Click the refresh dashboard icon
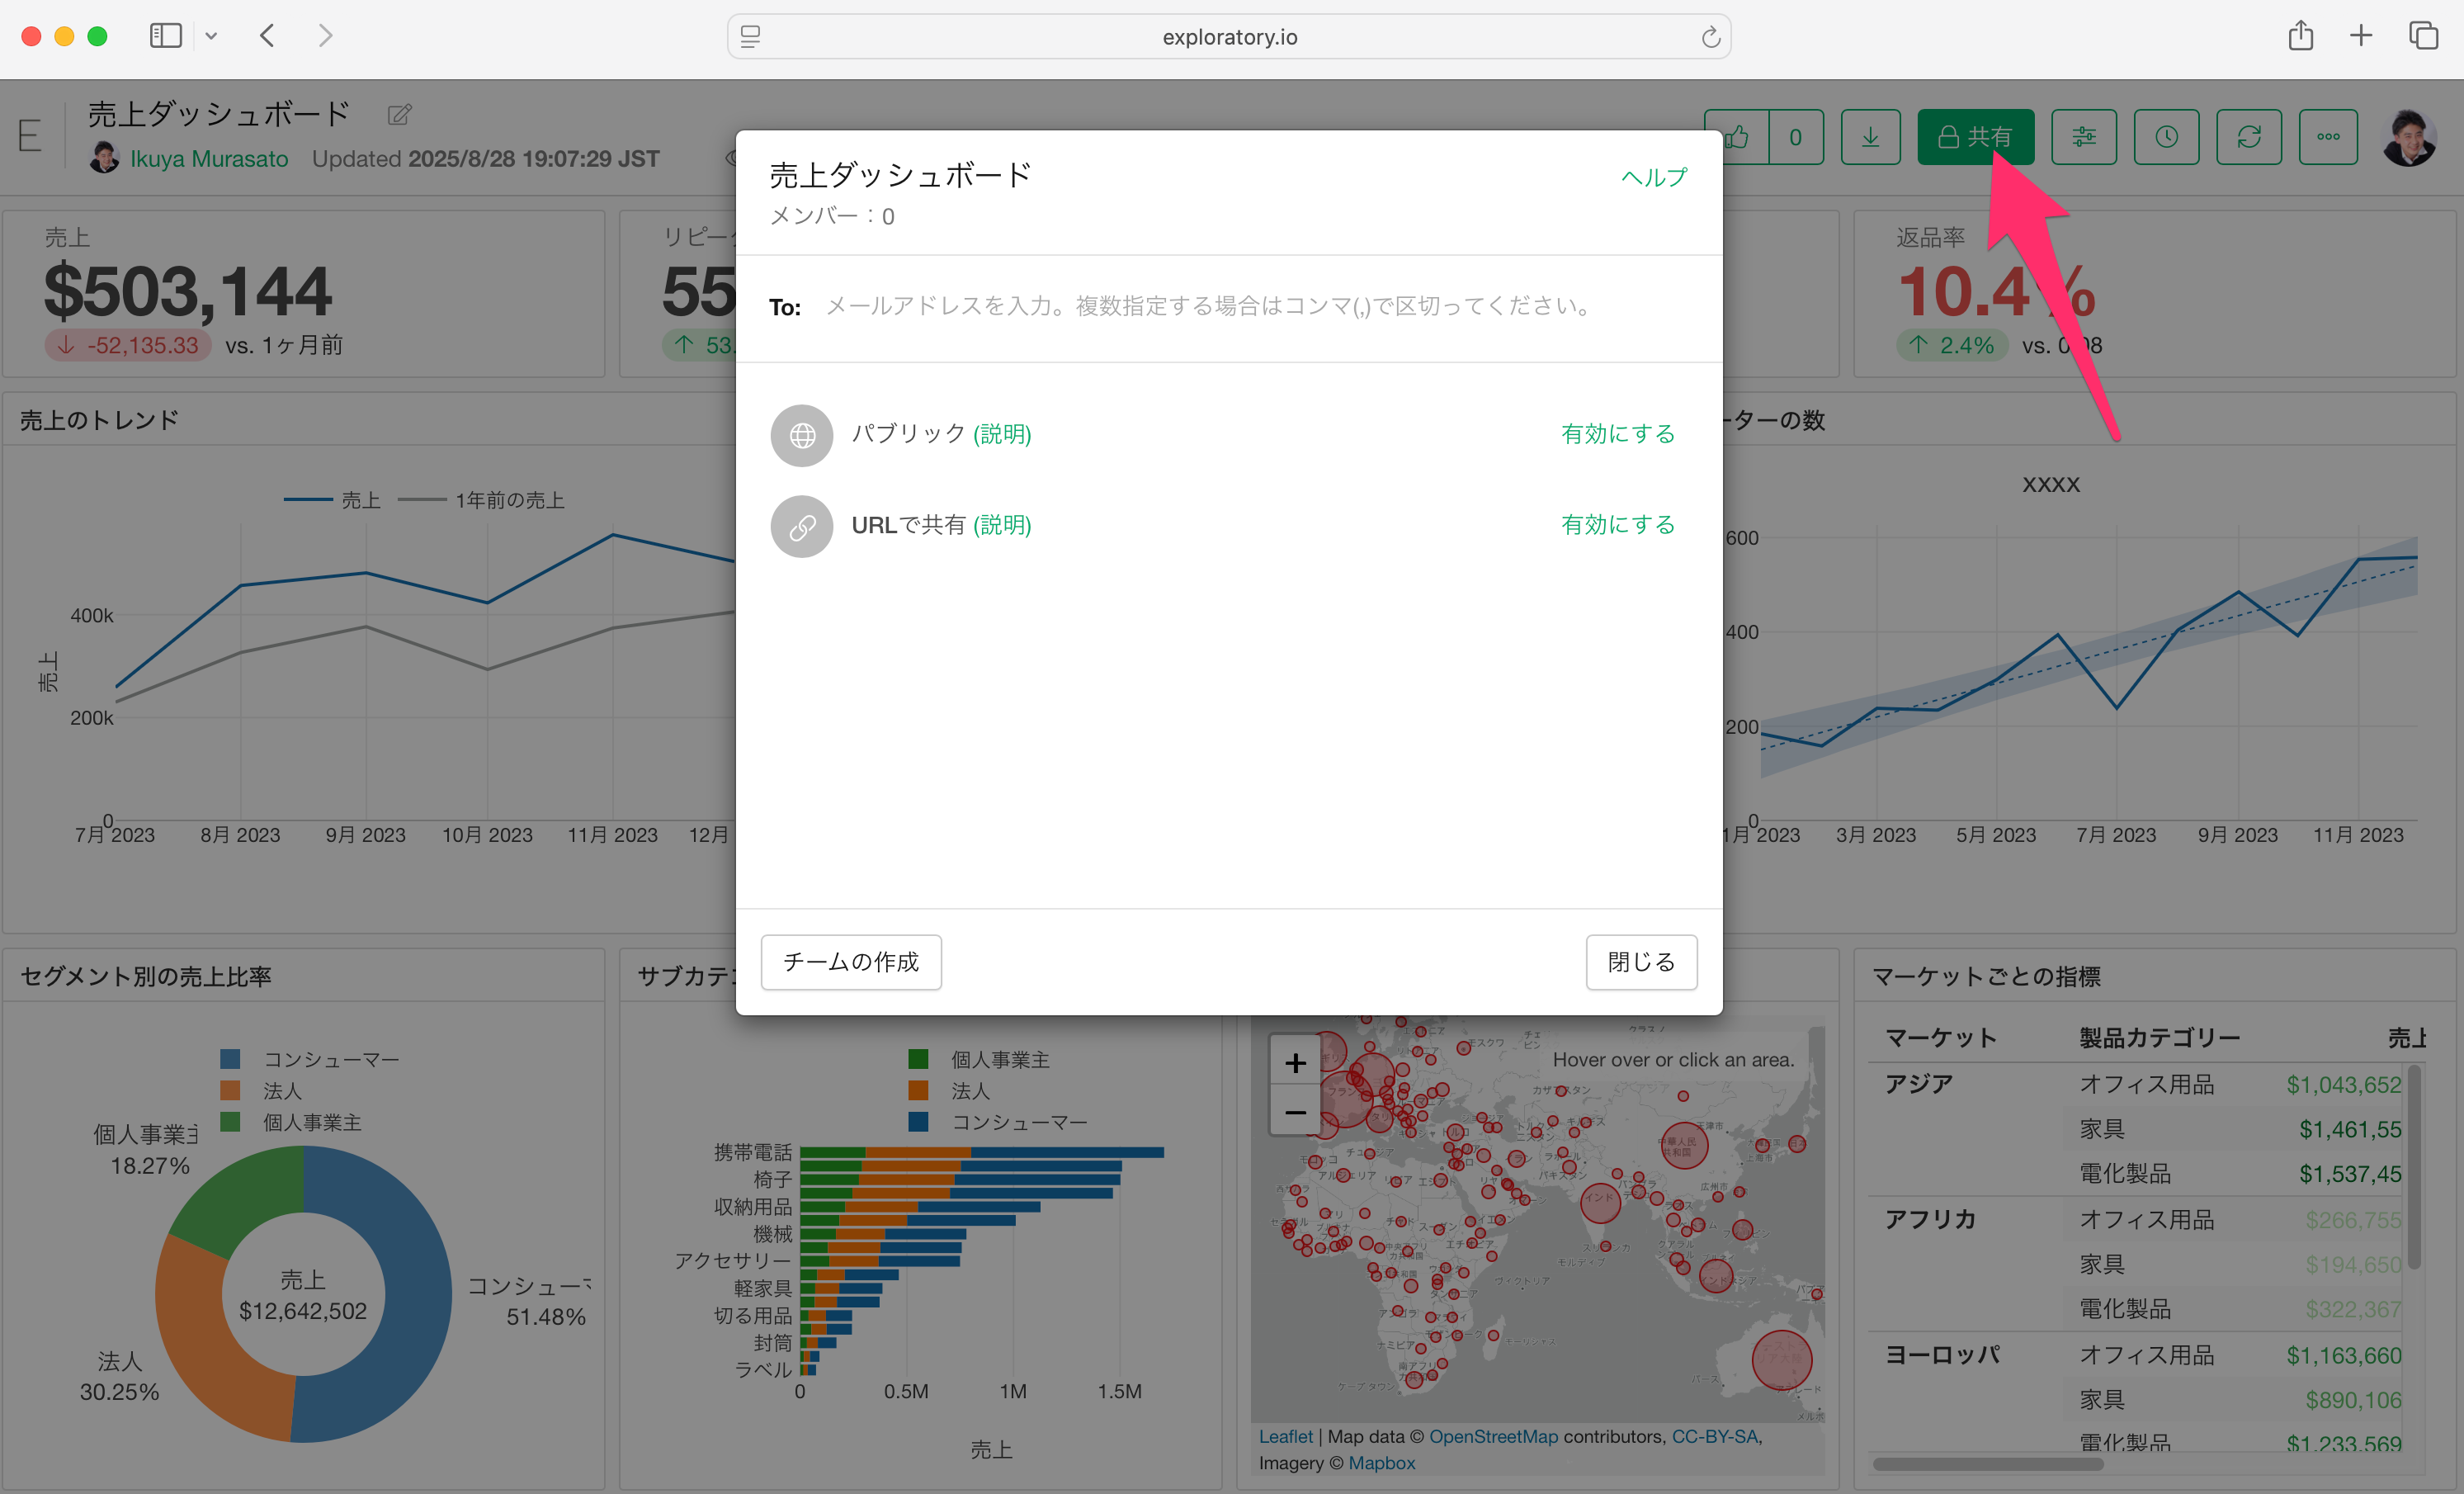Screen dimensions: 2464x1494 tap(2249, 137)
